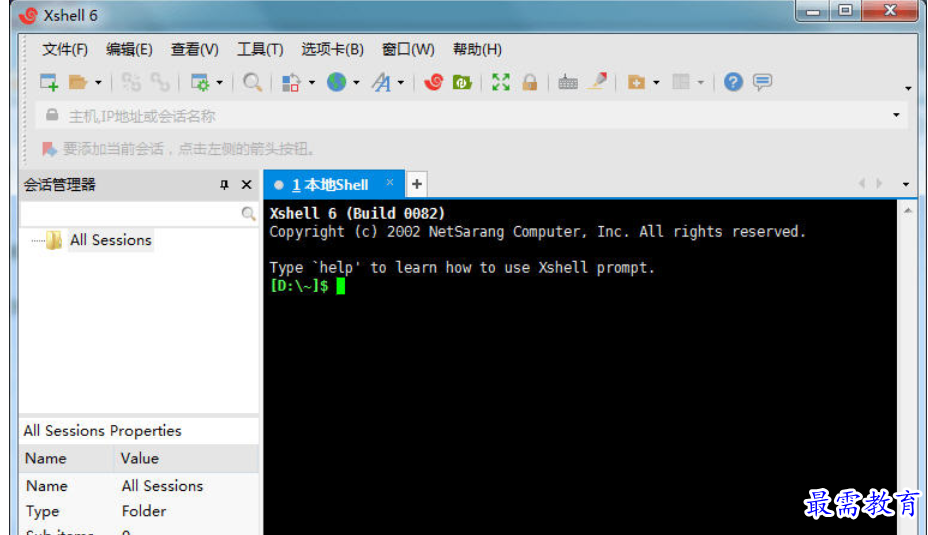Expand the folder-with-plus icon dropdown arrow

pyautogui.click(x=656, y=83)
